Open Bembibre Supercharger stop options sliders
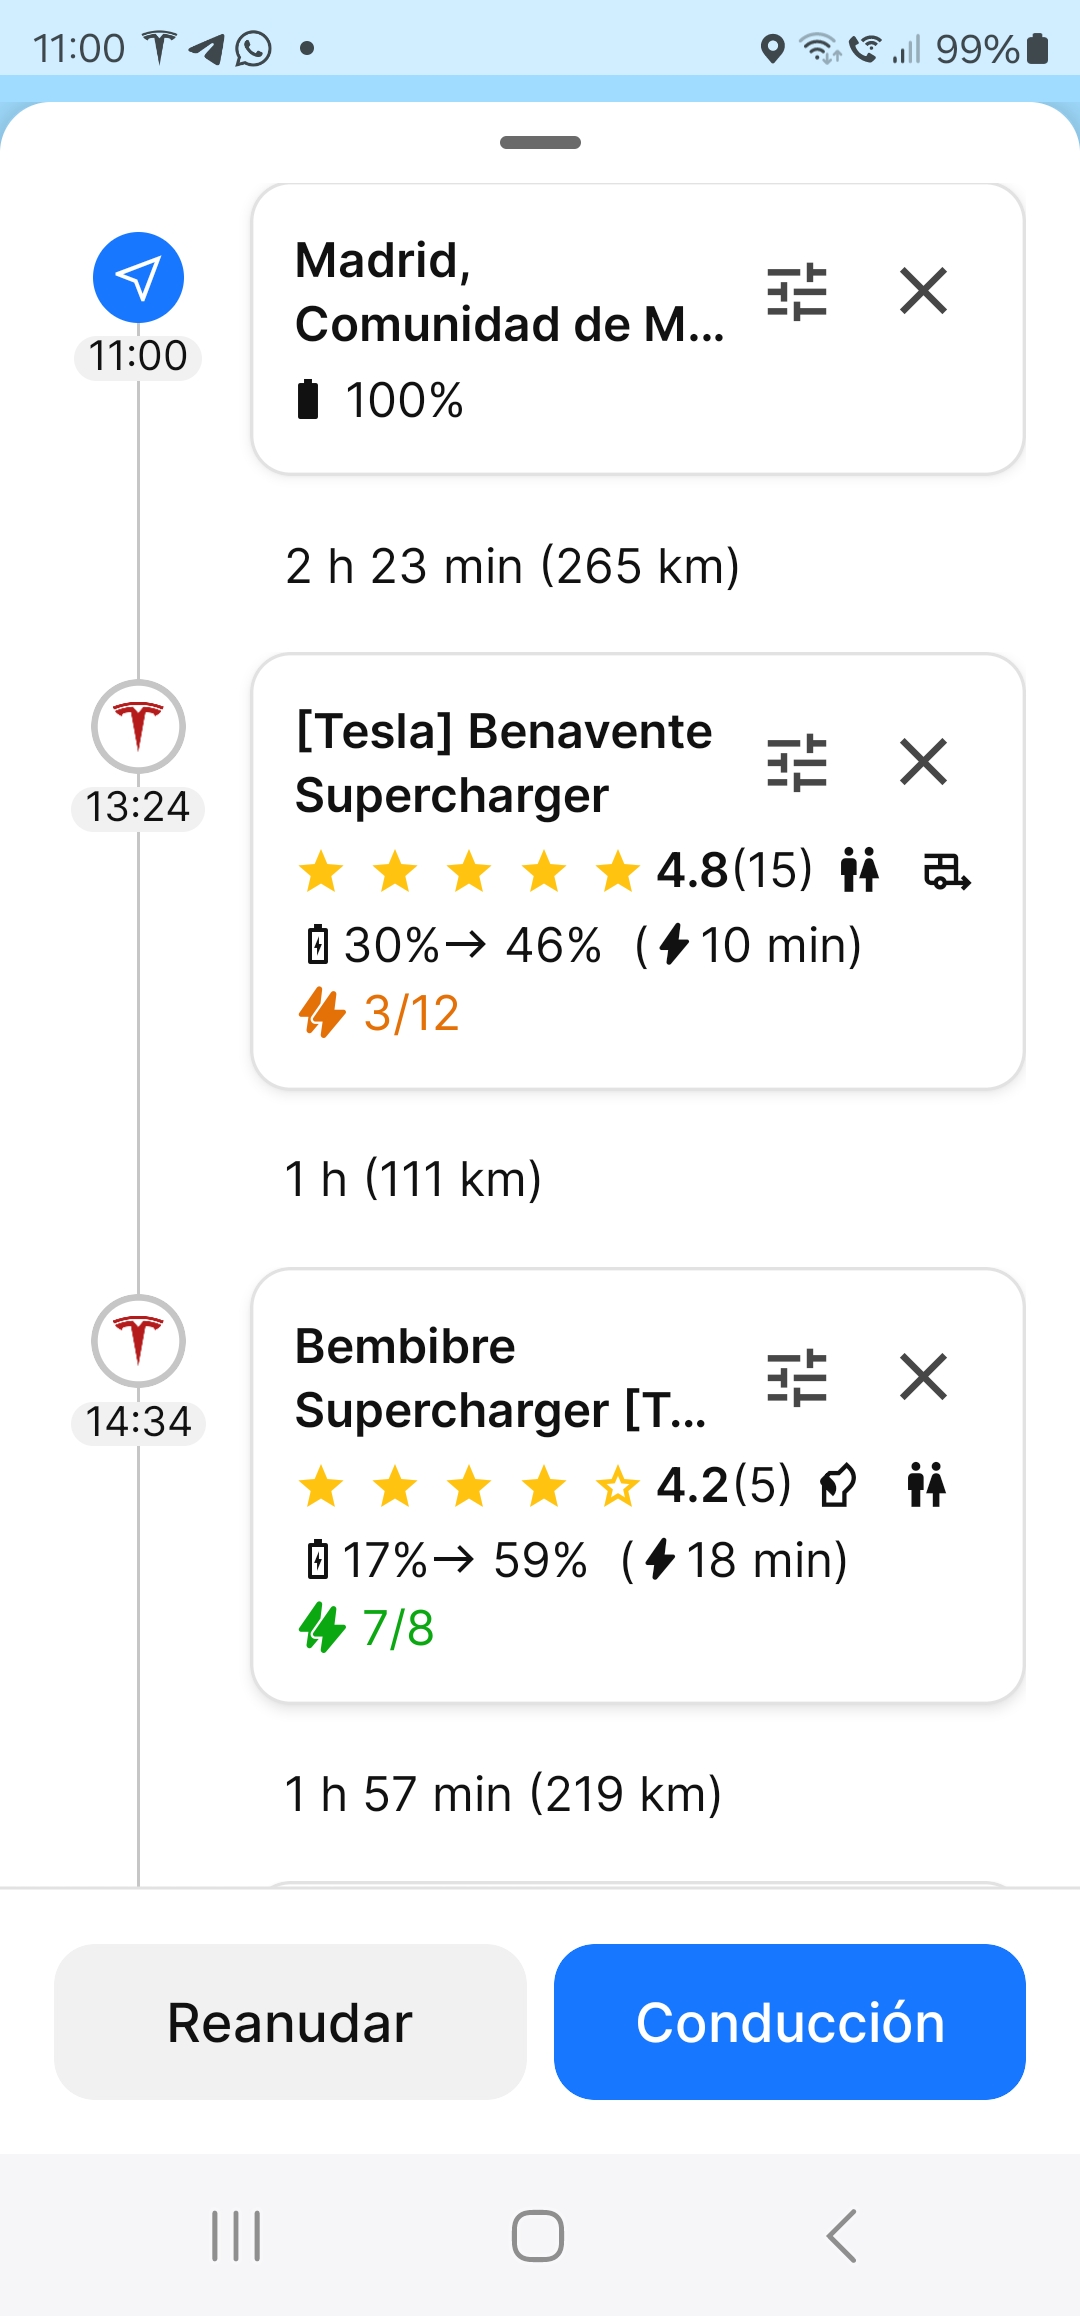Image resolution: width=1080 pixels, height=2316 pixels. point(796,1378)
